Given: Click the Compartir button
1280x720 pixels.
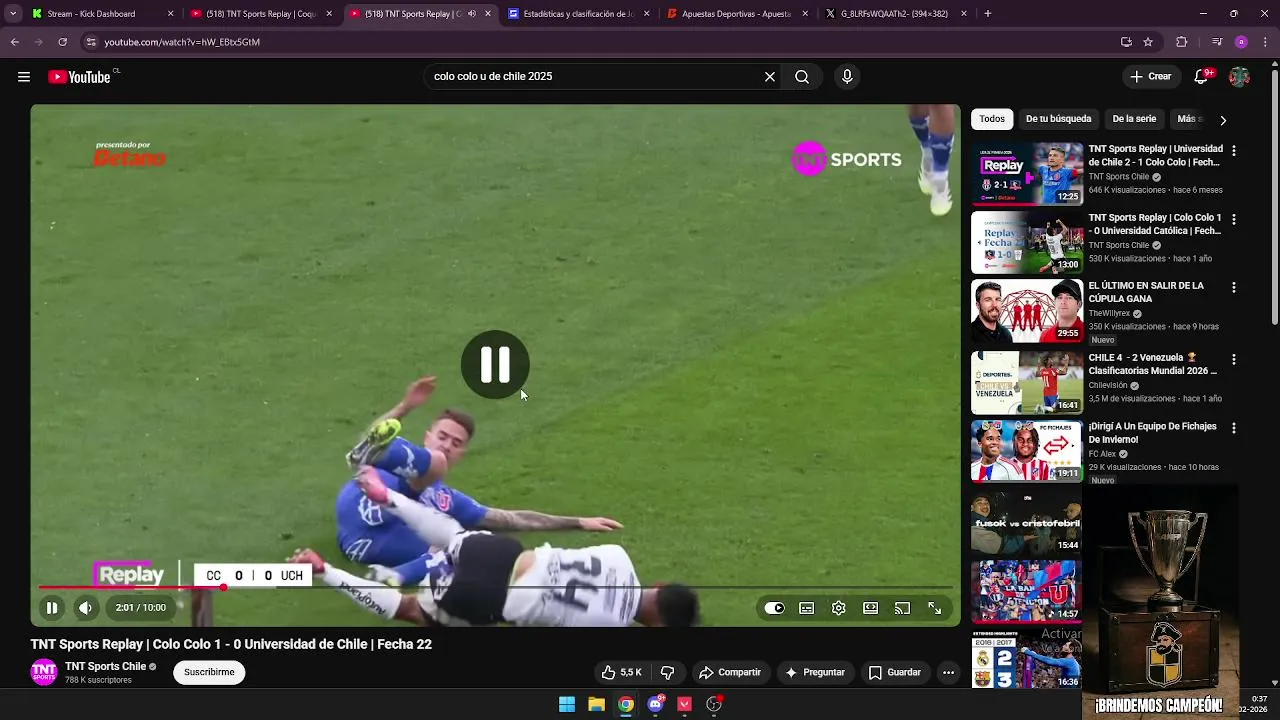Looking at the screenshot, I should pyautogui.click(x=730, y=672).
